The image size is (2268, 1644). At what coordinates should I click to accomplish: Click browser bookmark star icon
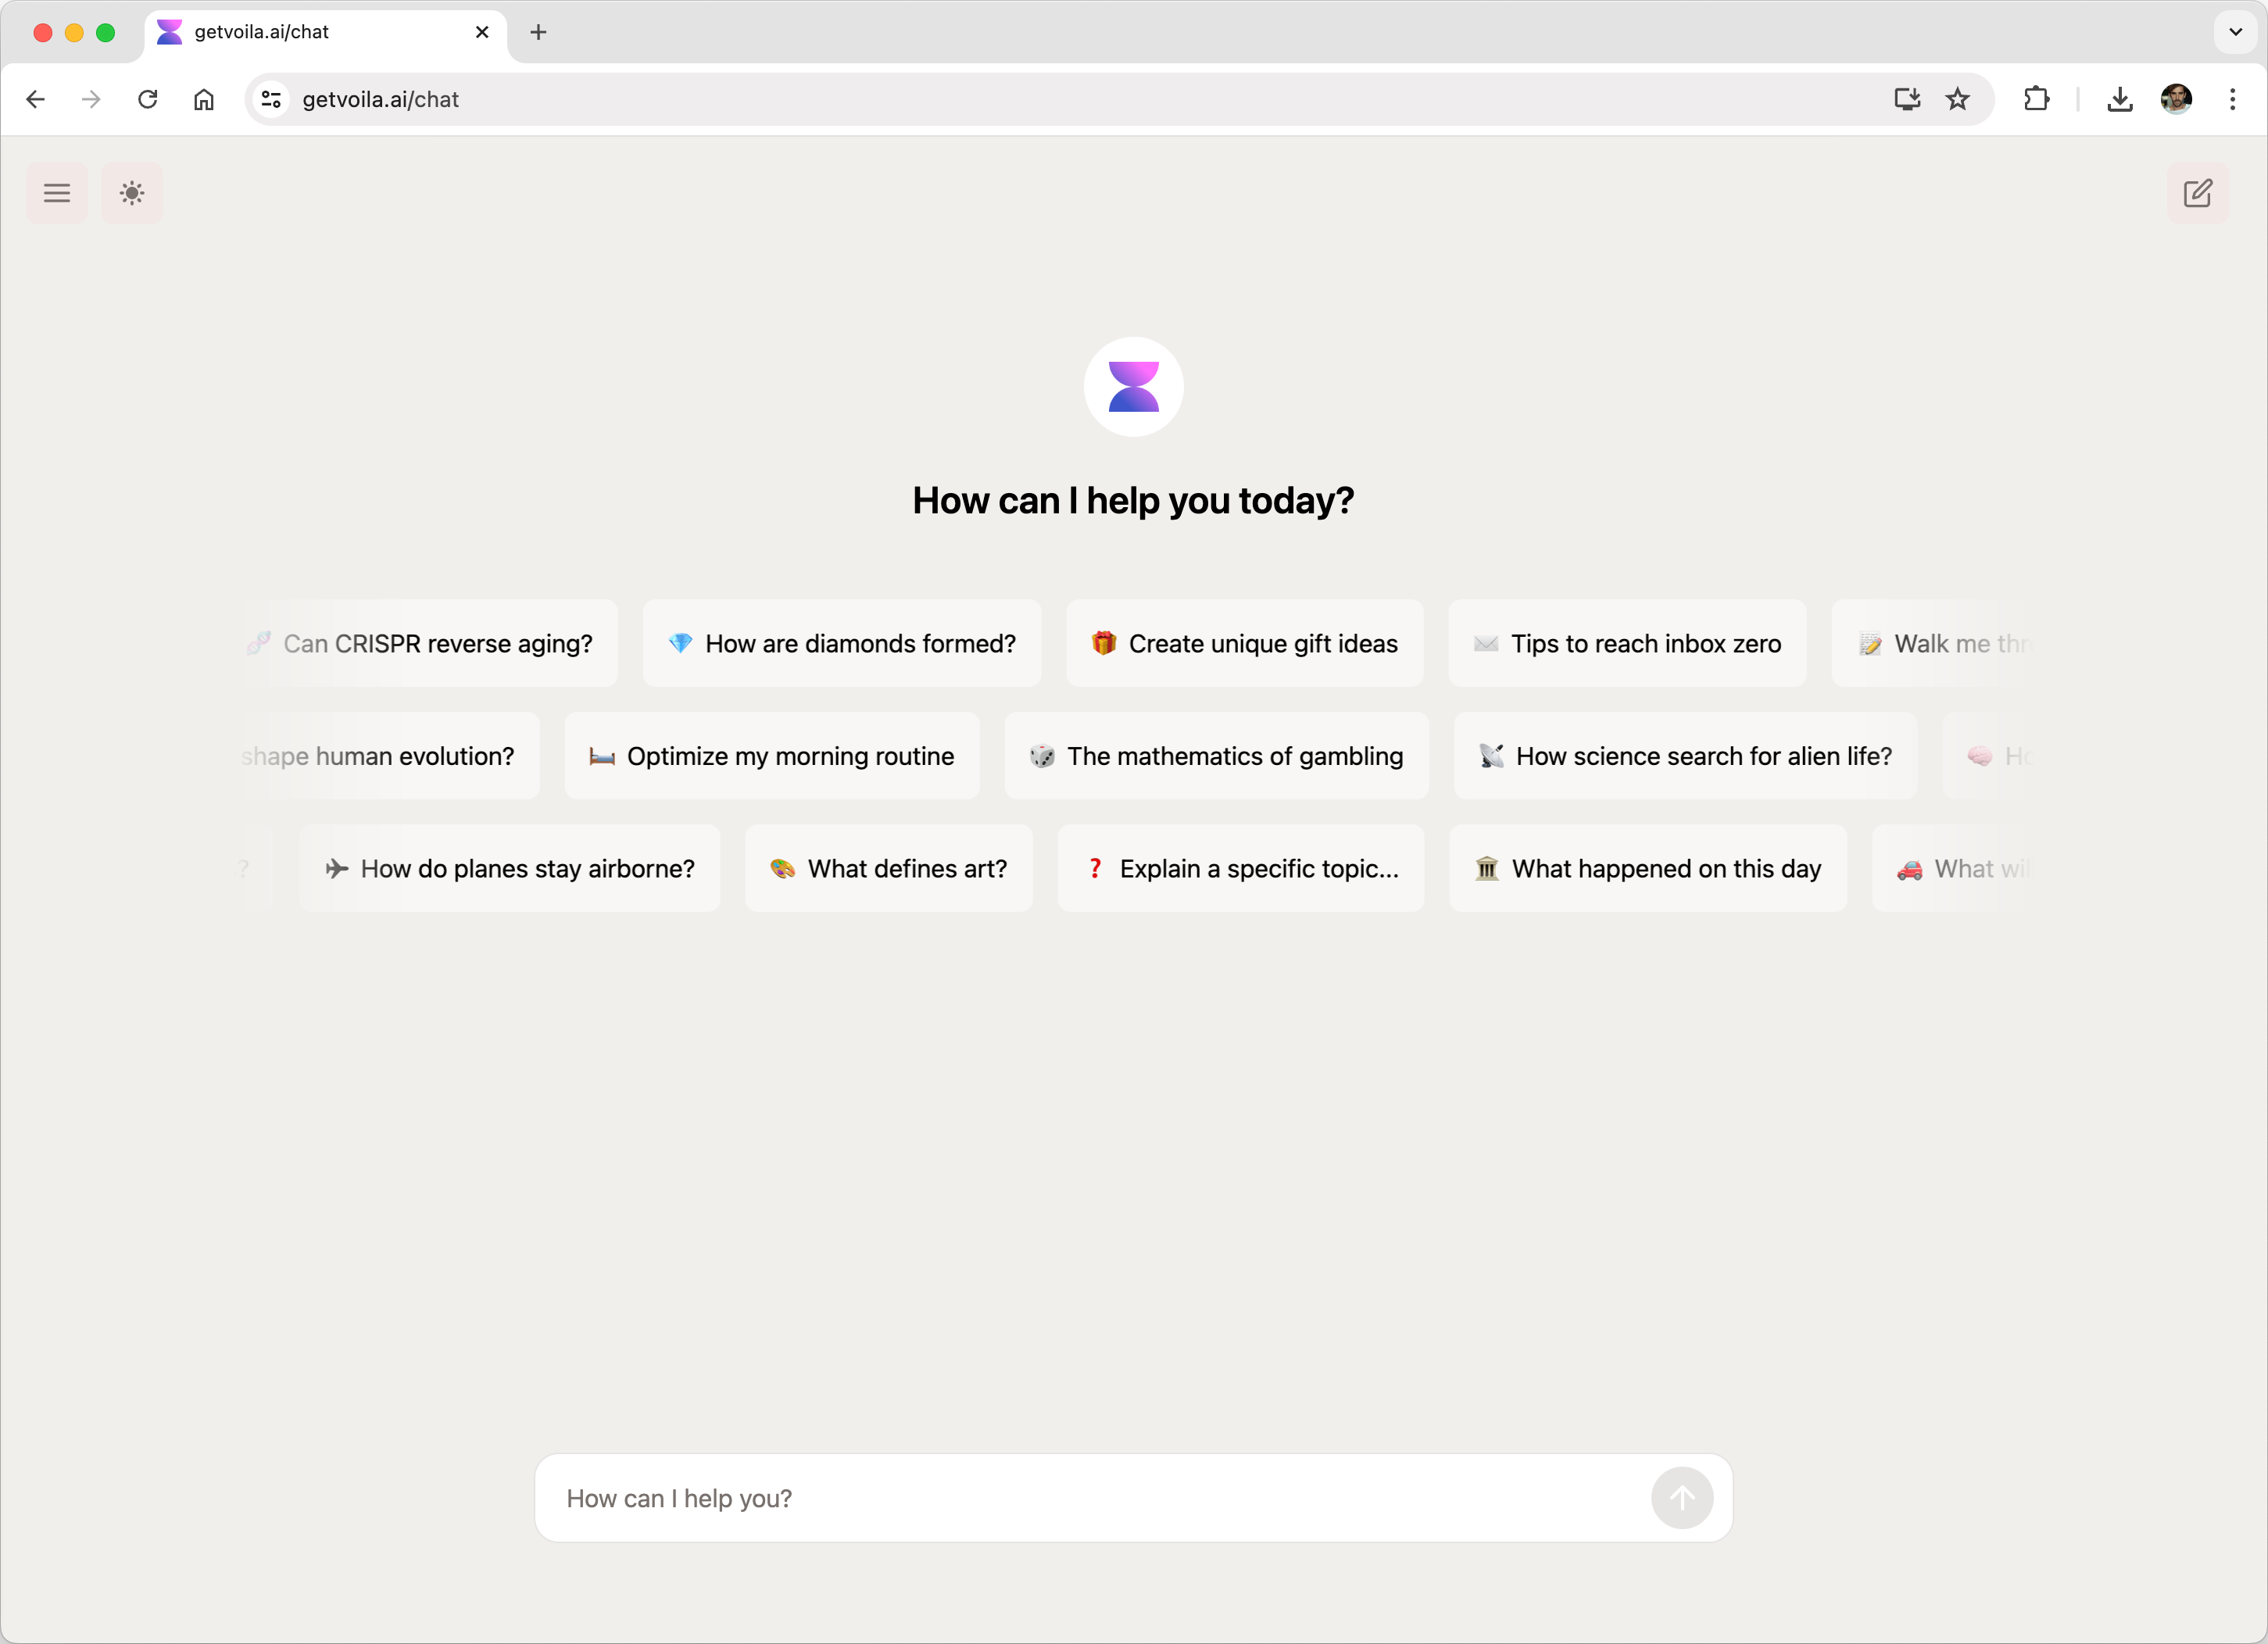pyautogui.click(x=1960, y=98)
